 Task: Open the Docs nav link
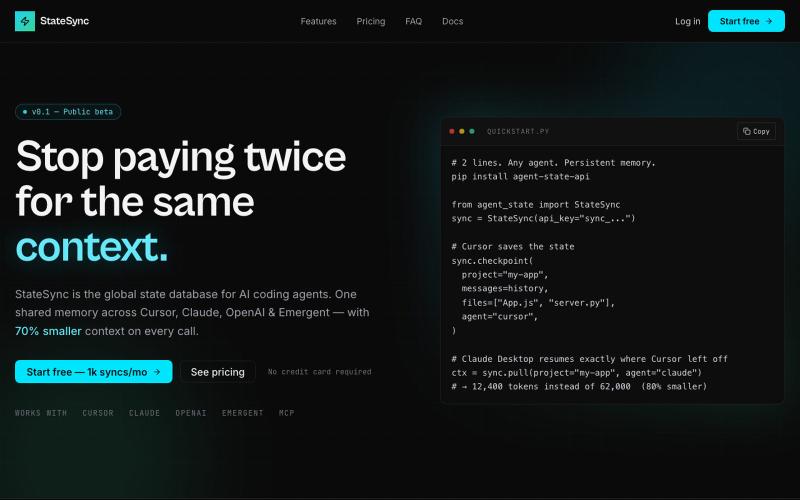pos(453,21)
